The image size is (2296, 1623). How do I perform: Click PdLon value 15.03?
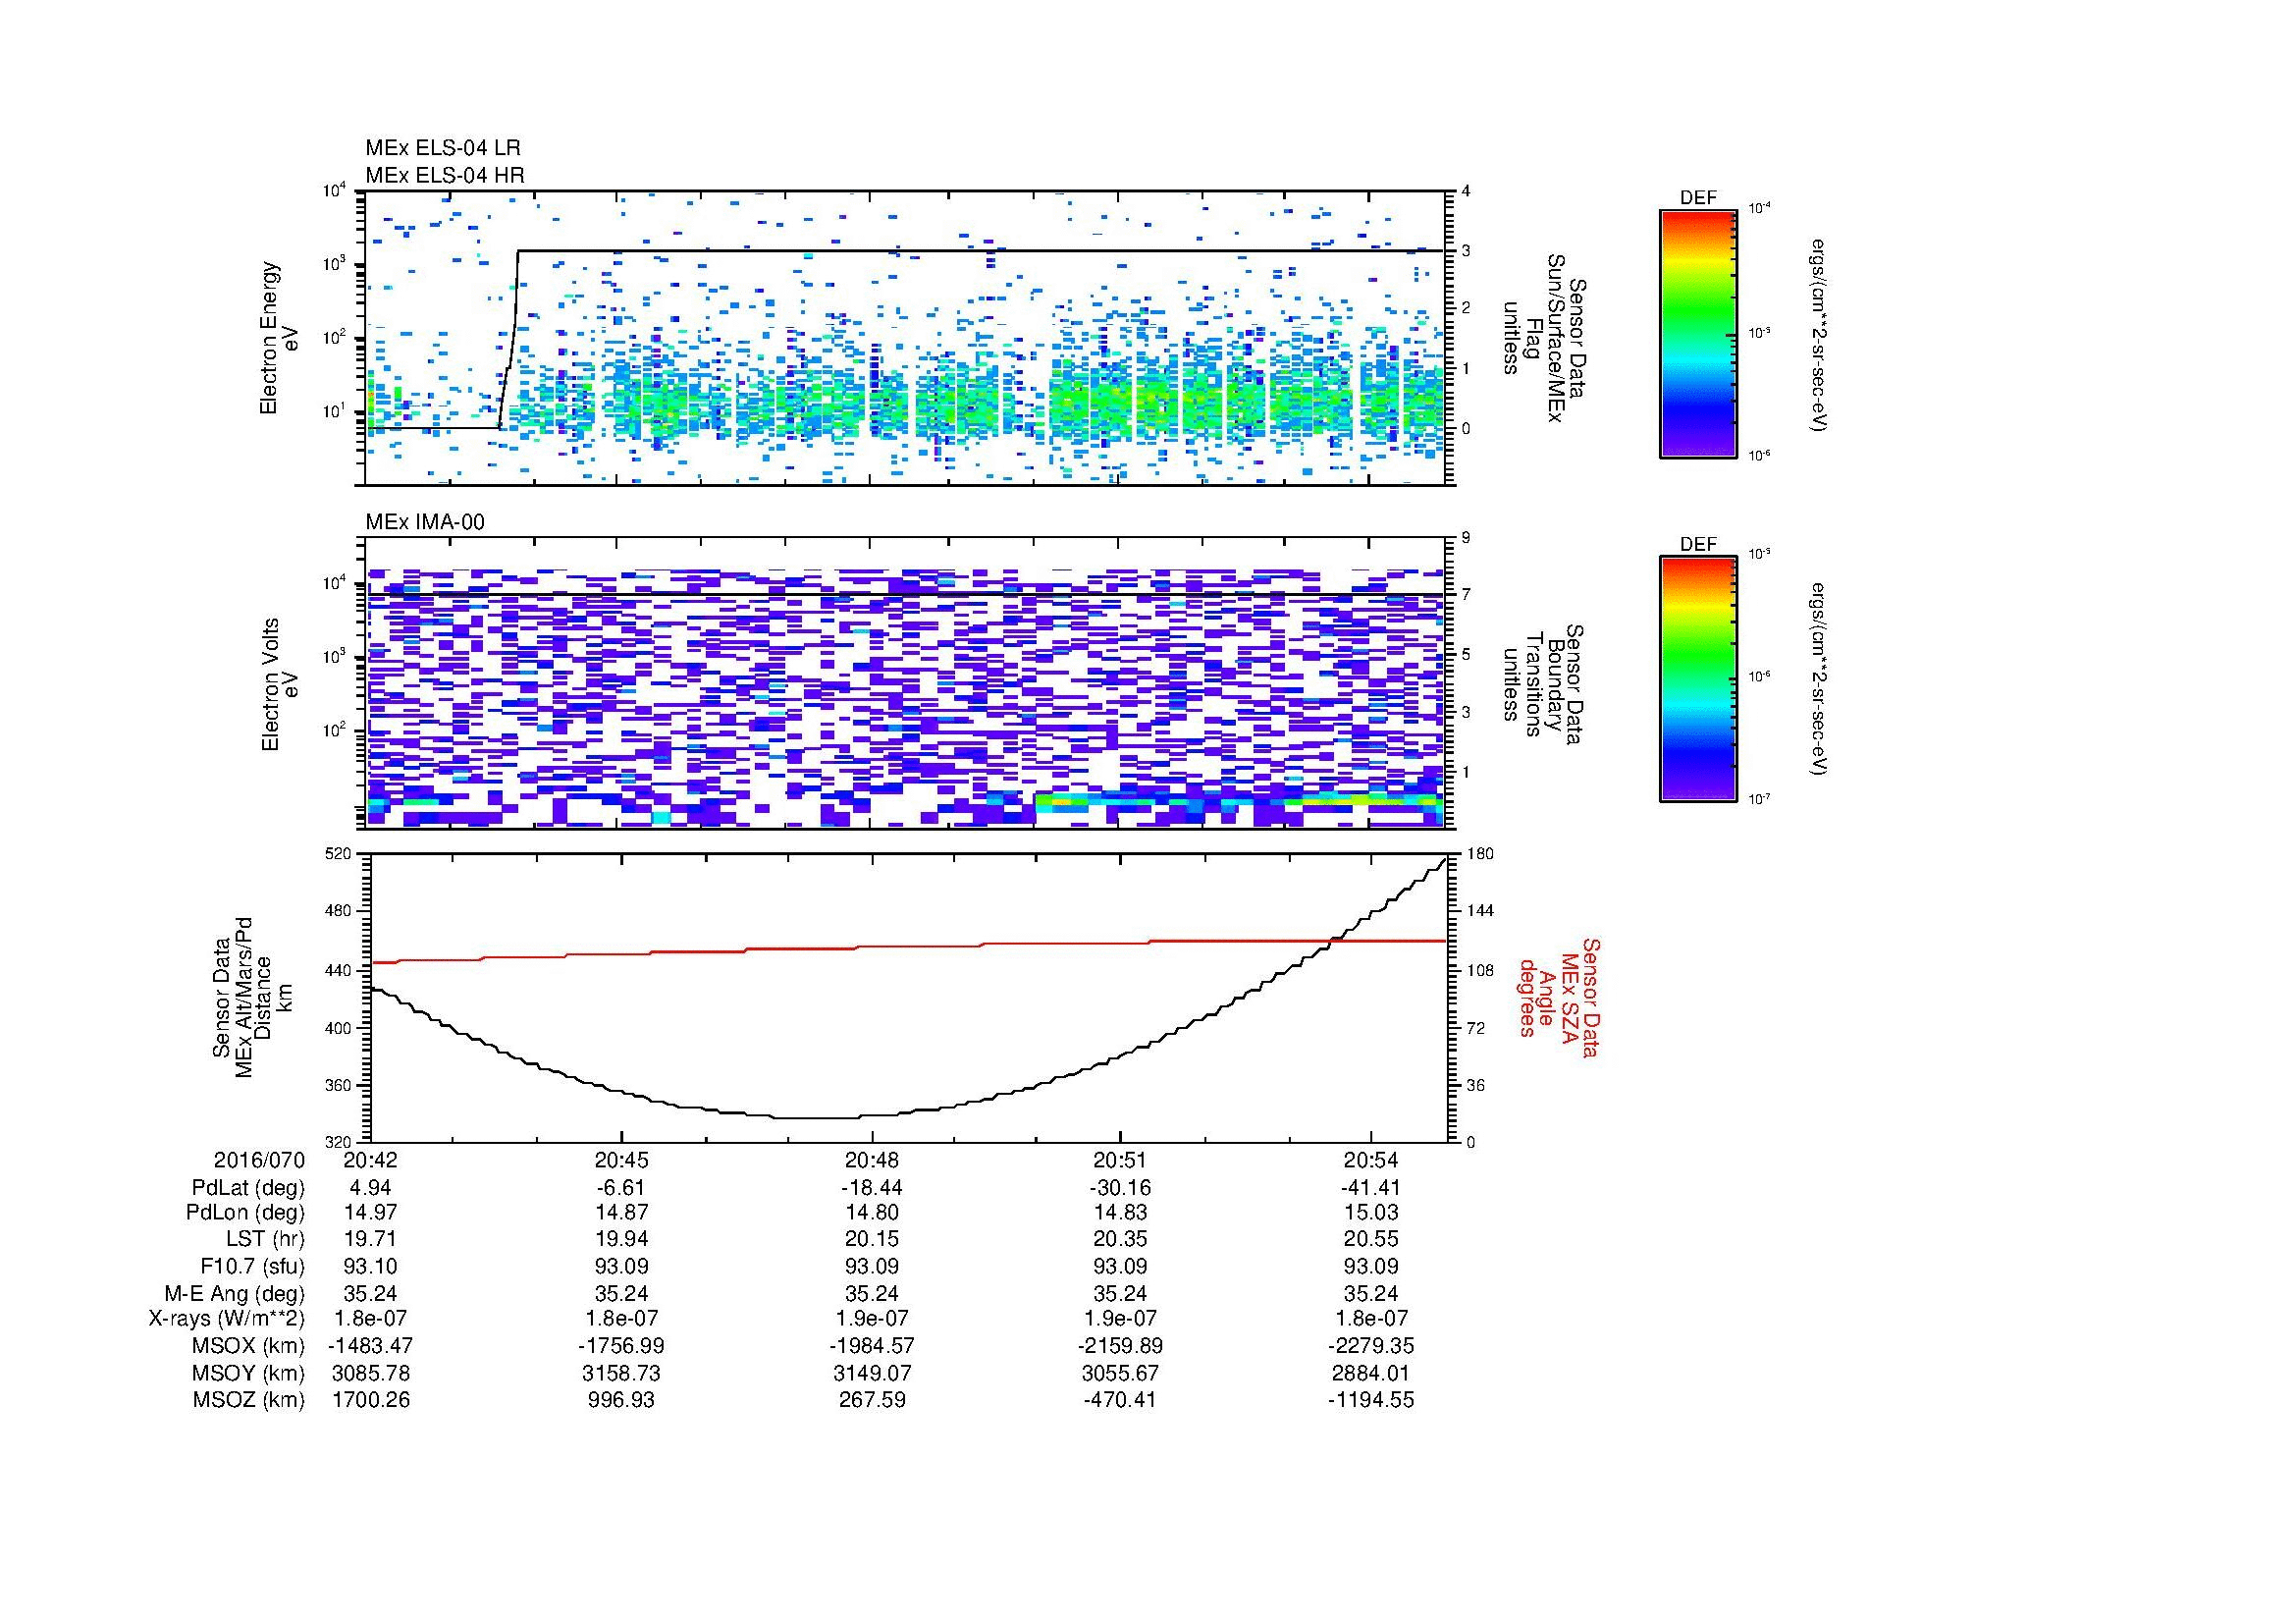coord(1371,1214)
